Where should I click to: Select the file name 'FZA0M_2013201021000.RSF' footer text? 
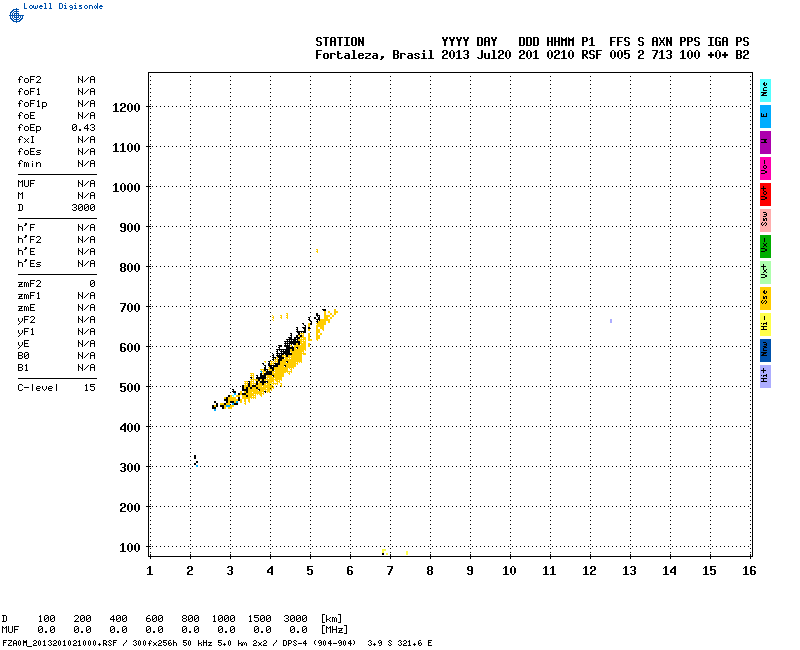60,643
